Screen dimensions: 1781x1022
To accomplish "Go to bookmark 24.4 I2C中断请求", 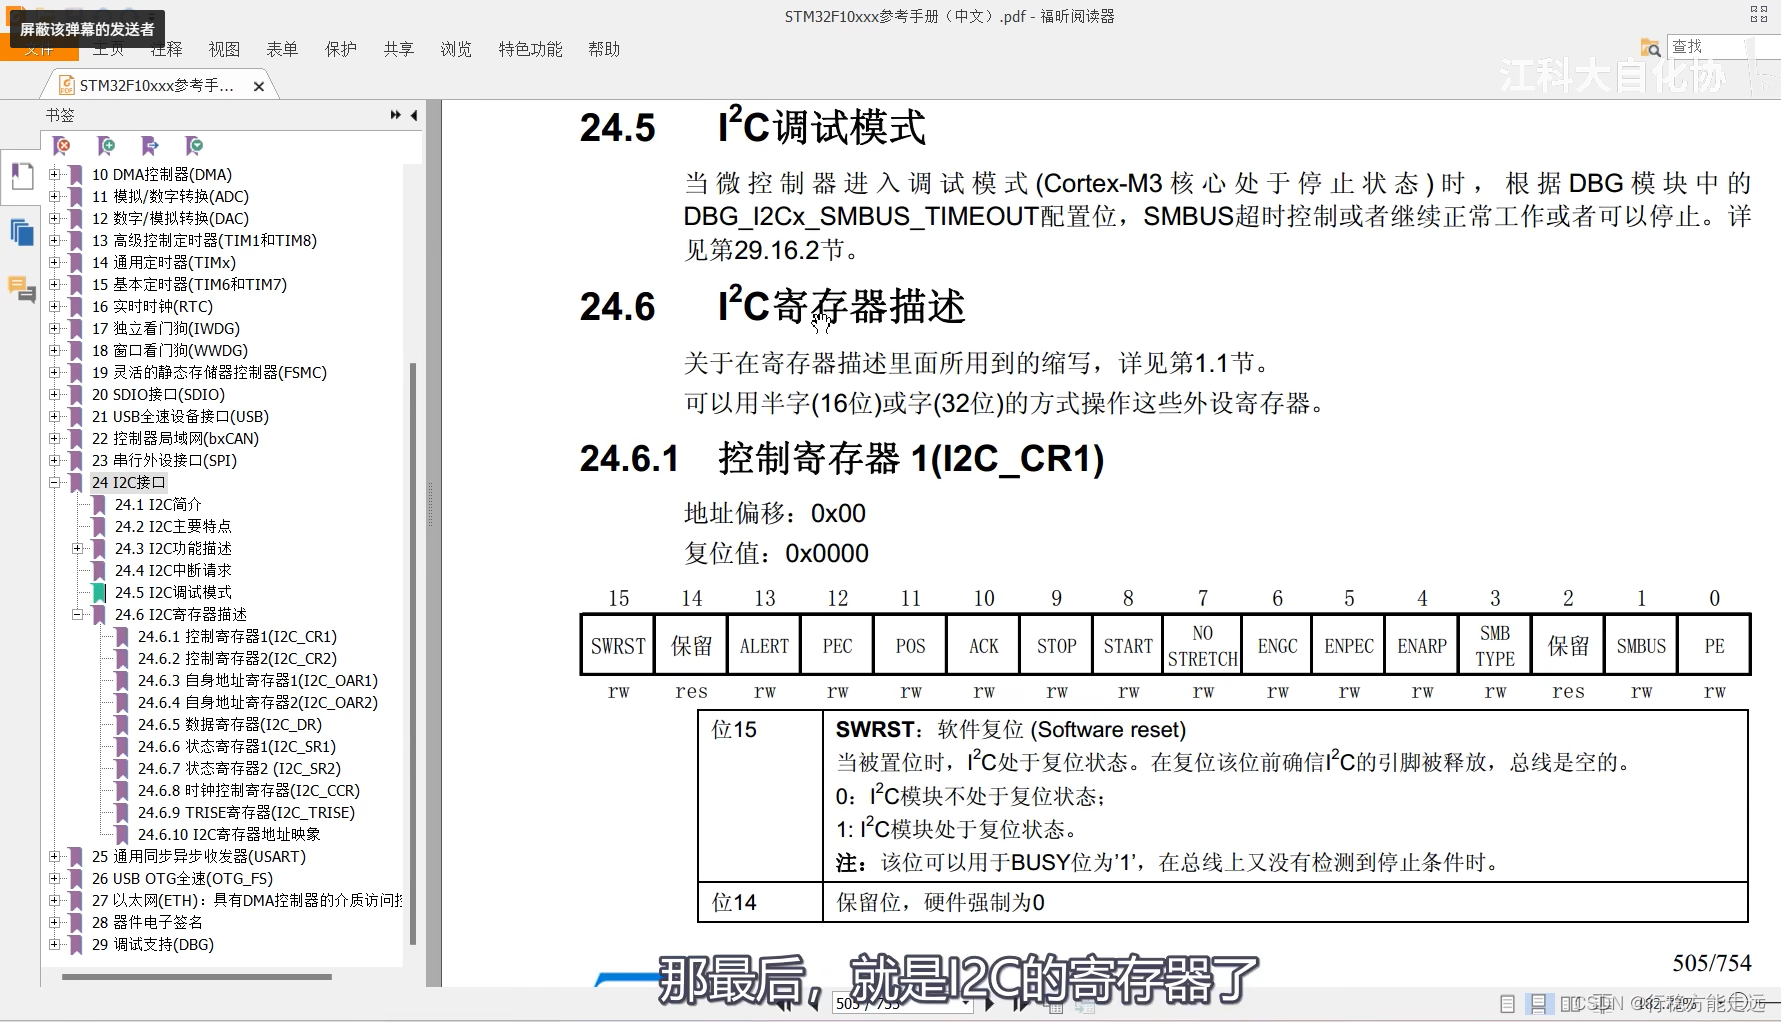I will point(173,570).
